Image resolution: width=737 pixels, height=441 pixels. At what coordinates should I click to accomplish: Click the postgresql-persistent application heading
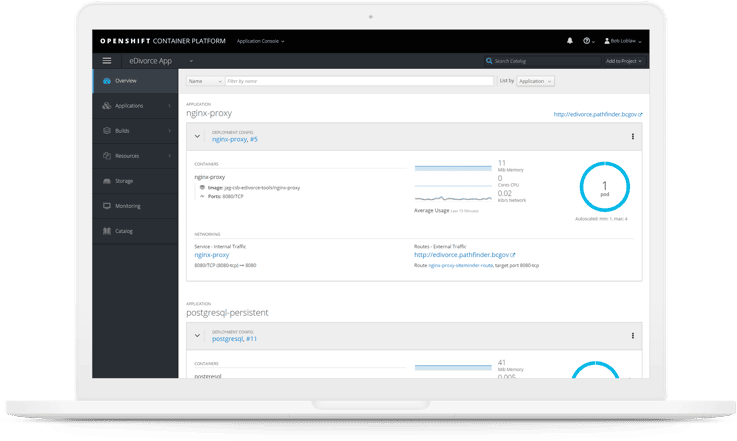(227, 313)
